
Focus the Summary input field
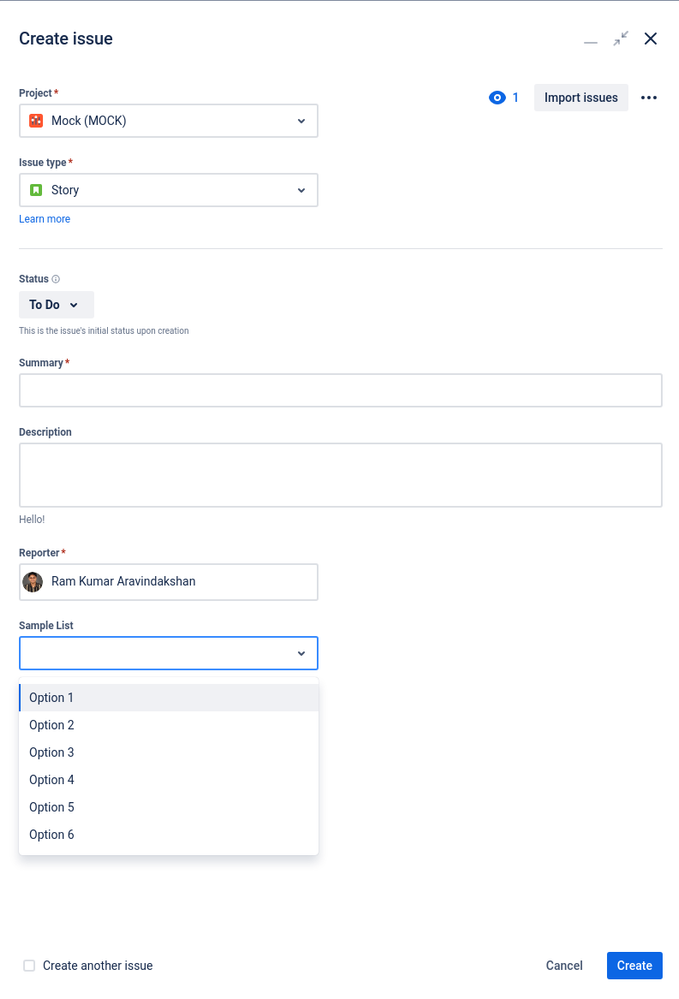341,390
